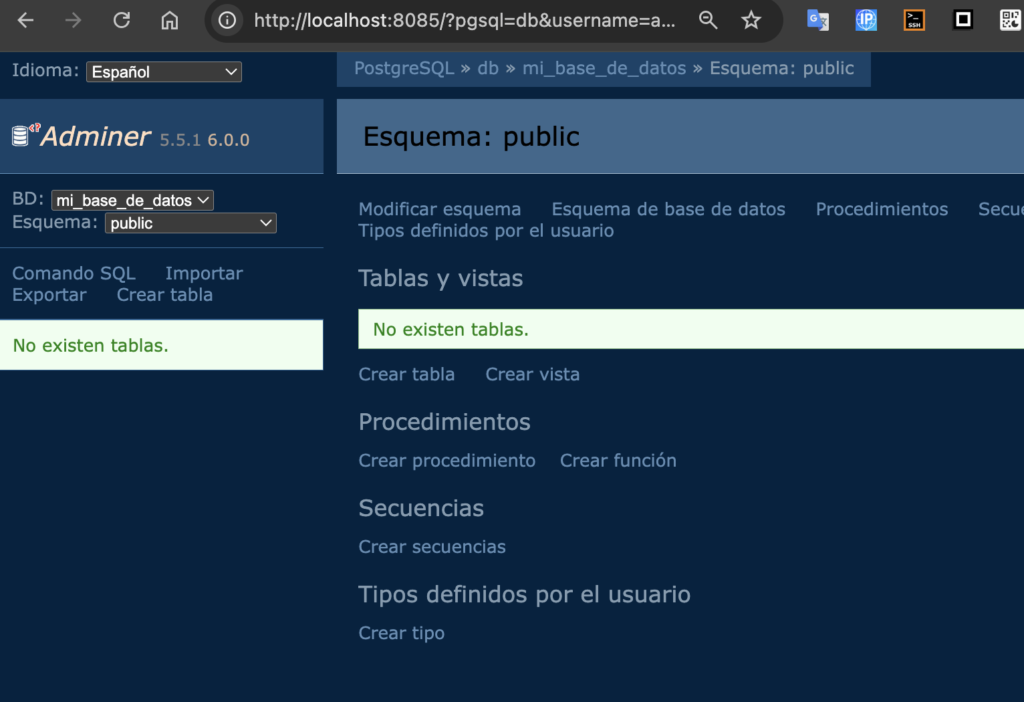Open Modificar esquema

pos(440,209)
